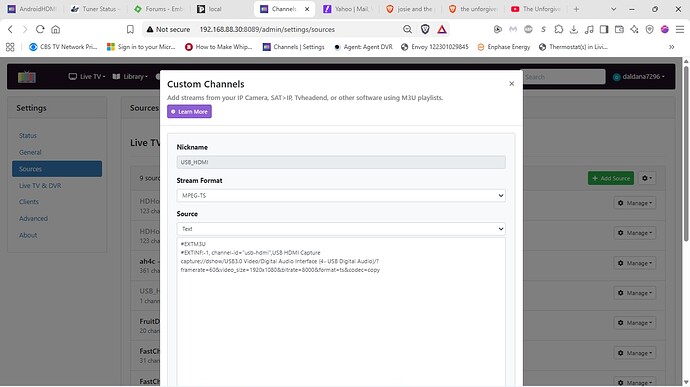Toggle the browser sidebar panel icon
Viewport: 690px width, 387px height.
pyautogui.click(x=604, y=29)
